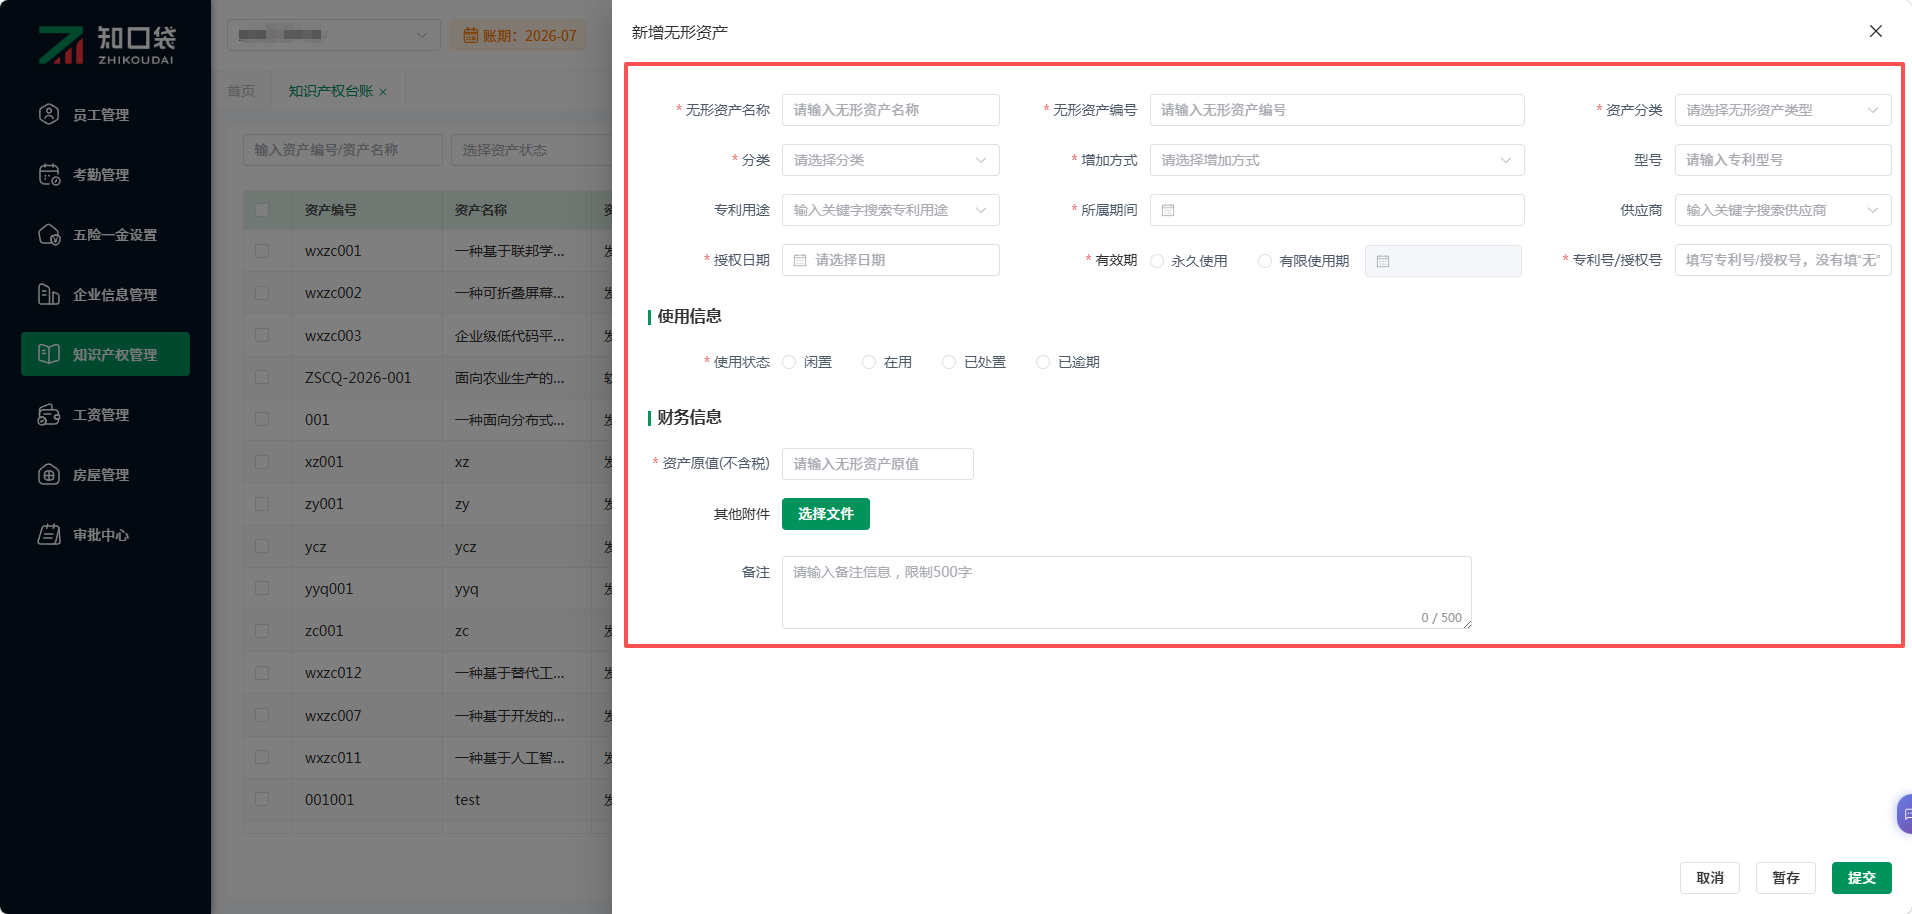Switch to the 知识产权台账 tab

point(330,91)
